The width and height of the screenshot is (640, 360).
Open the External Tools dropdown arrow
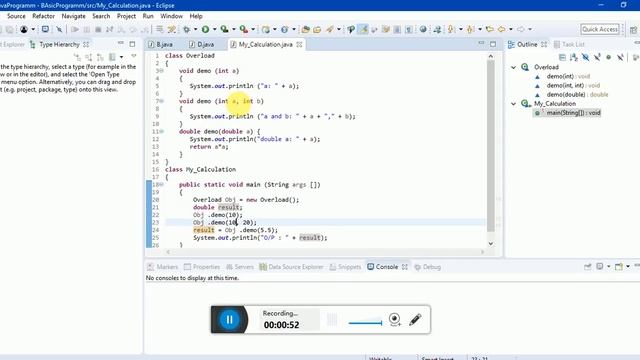point(253,29)
